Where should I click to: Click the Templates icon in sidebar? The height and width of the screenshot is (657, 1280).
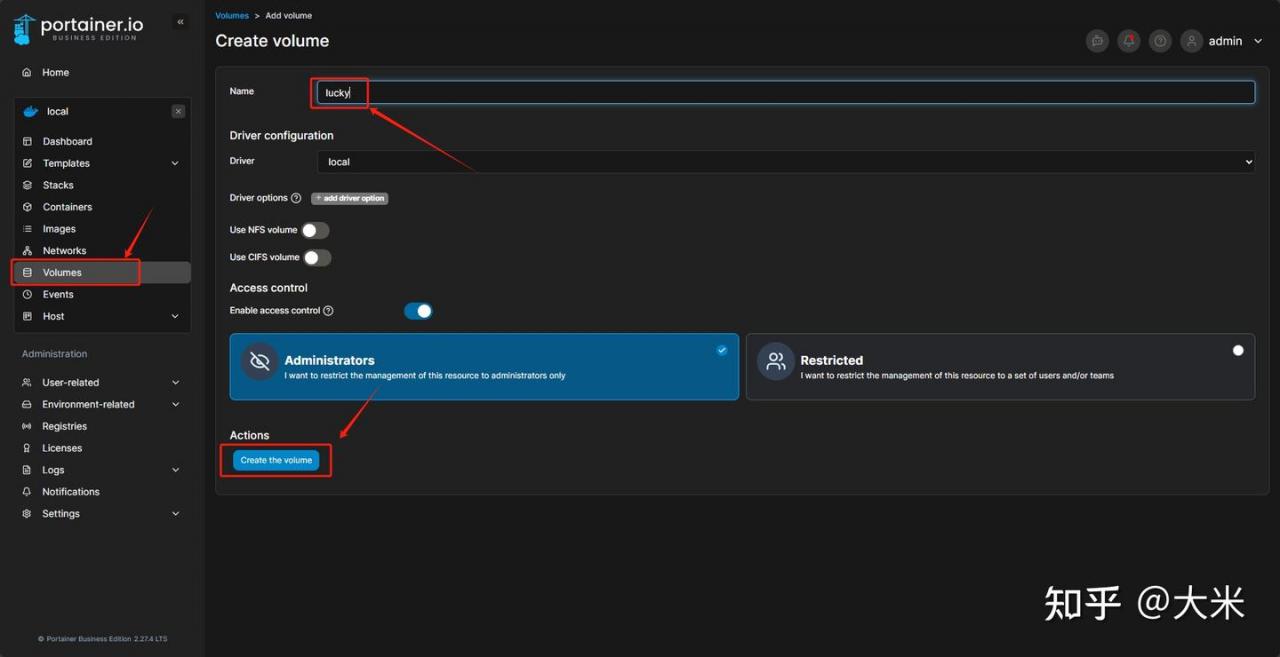point(28,164)
